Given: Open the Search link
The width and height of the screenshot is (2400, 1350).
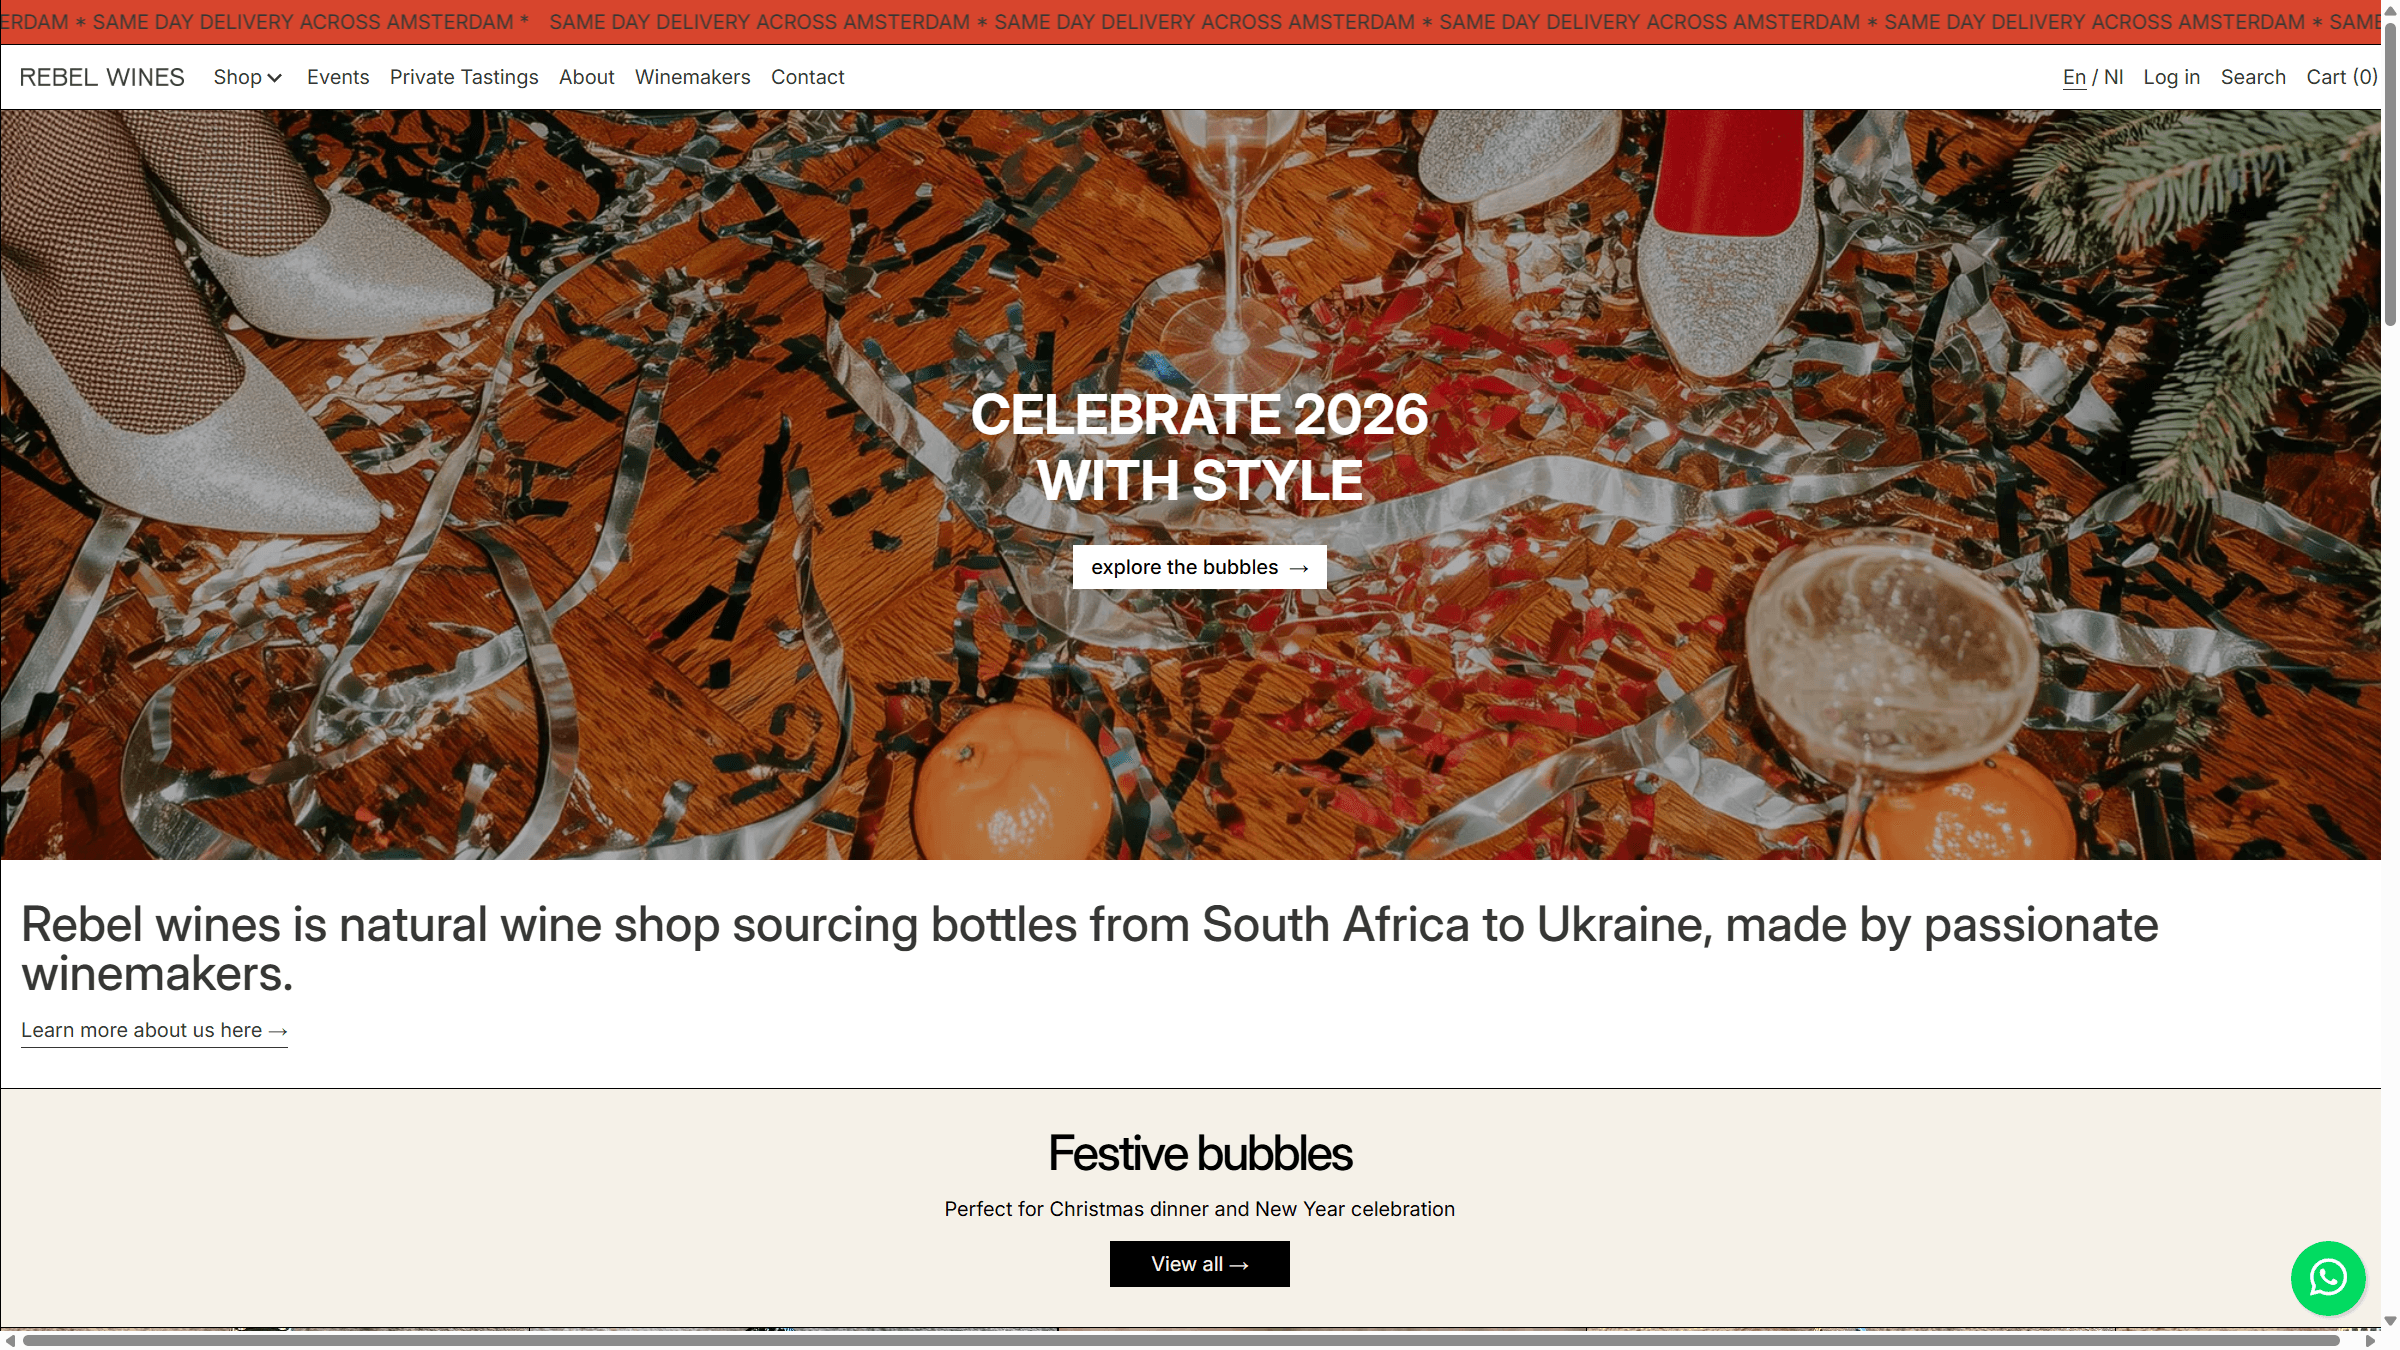Looking at the screenshot, I should click(2253, 77).
